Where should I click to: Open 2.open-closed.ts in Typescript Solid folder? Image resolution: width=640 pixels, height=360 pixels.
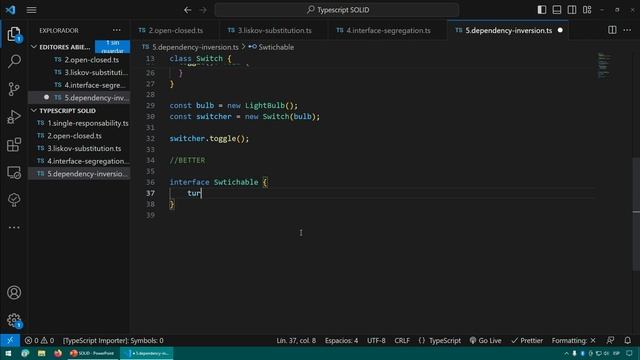(x=79, y=136)
